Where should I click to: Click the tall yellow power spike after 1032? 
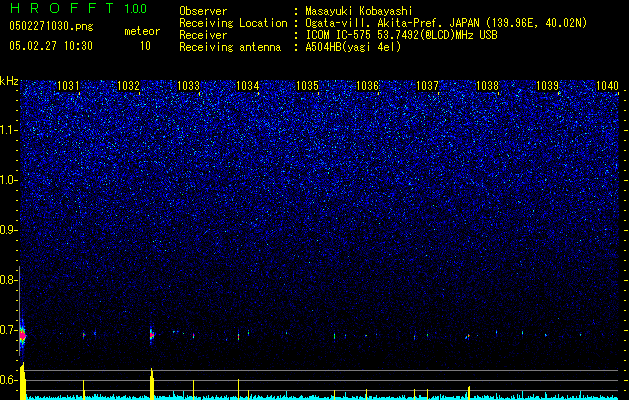(152, 384)
